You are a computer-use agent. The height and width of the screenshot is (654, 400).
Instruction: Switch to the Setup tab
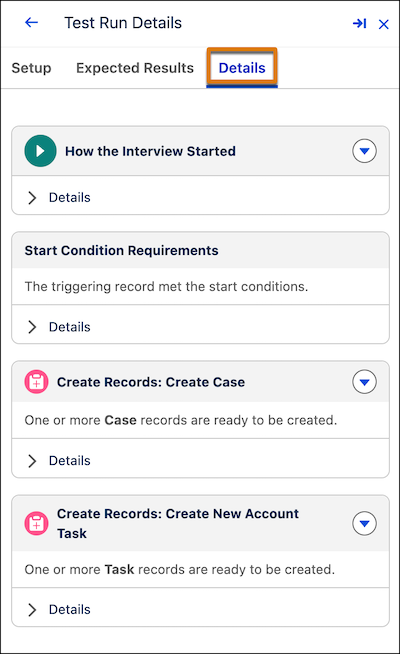pyautogui.click(x=31, y=68)
